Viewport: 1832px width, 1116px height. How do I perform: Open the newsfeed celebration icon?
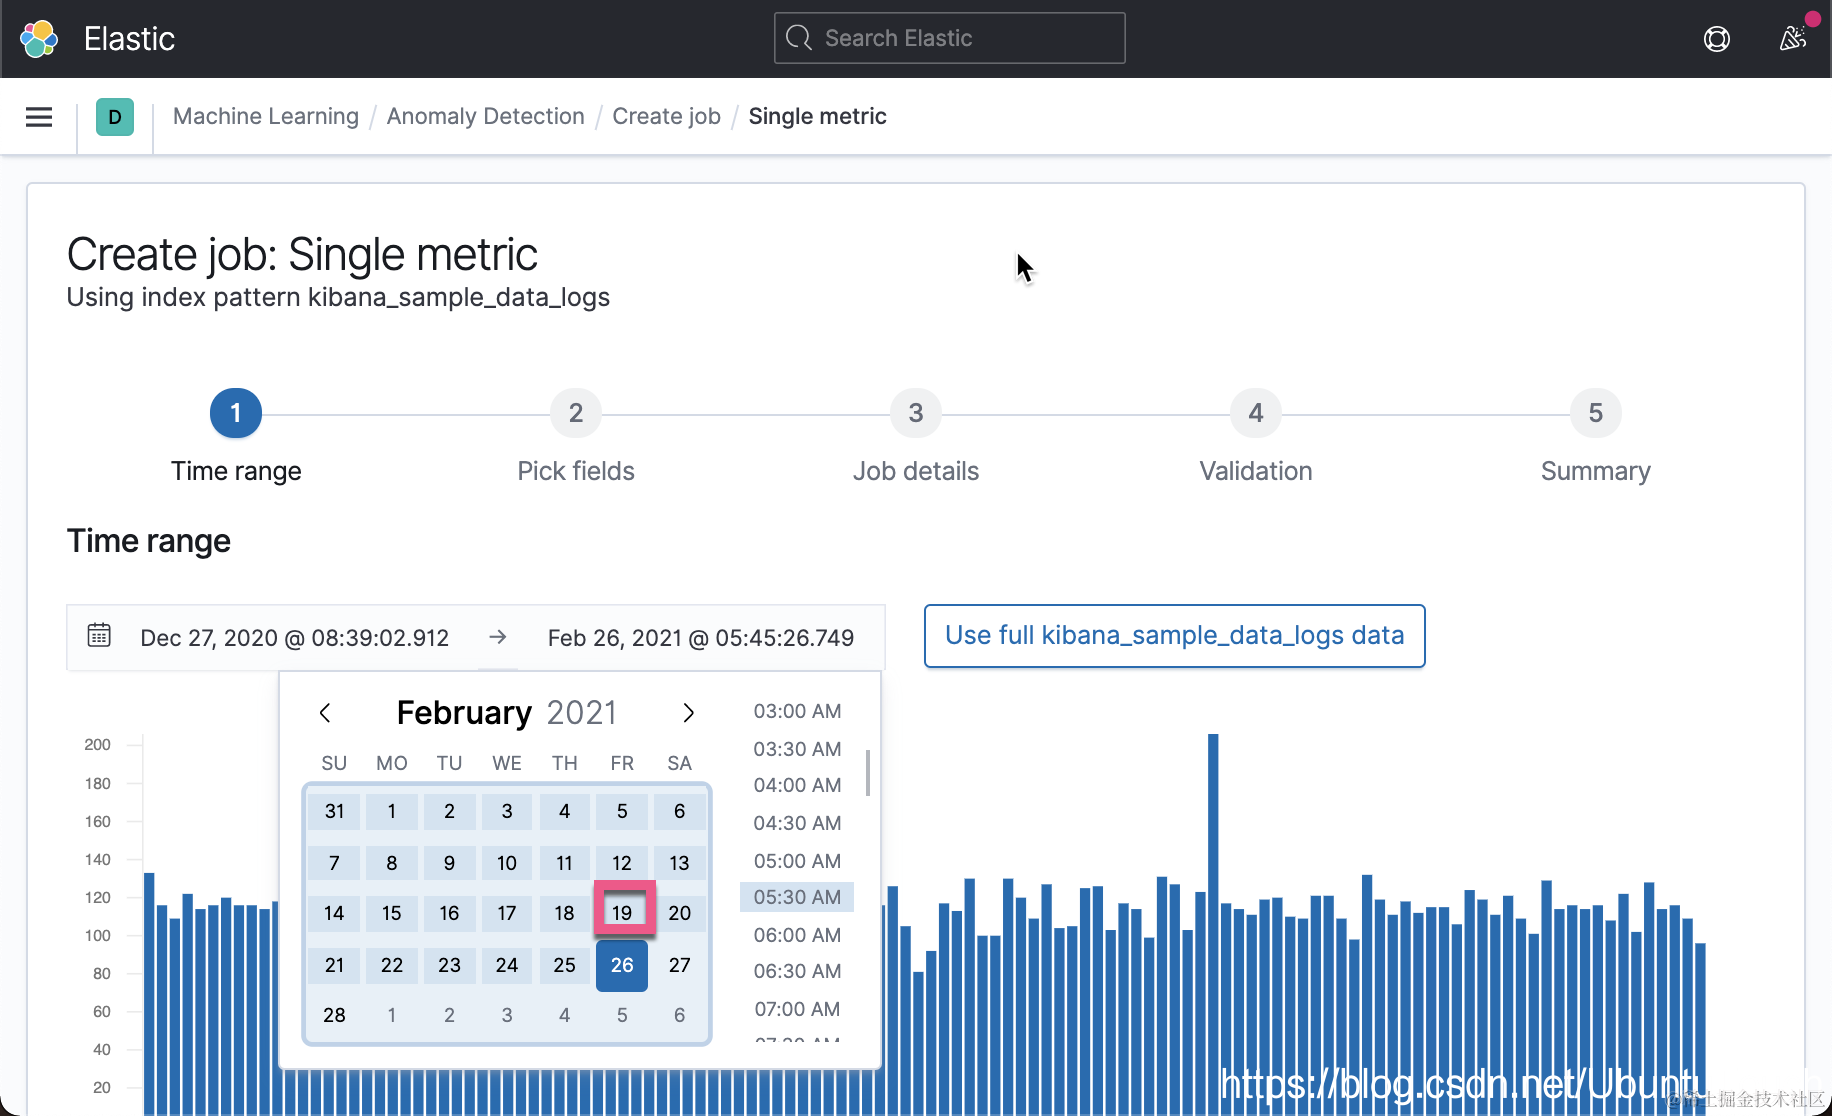pyautogui.click(x=1793, y=39)
